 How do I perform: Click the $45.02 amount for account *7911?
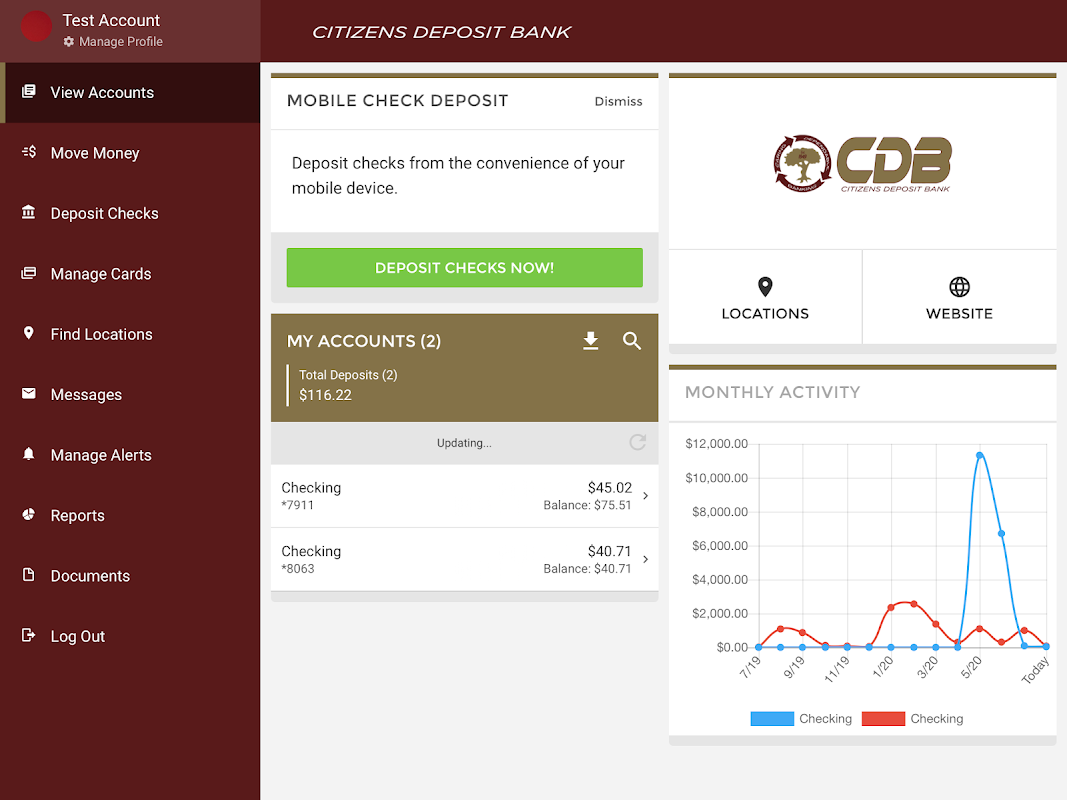610,488
